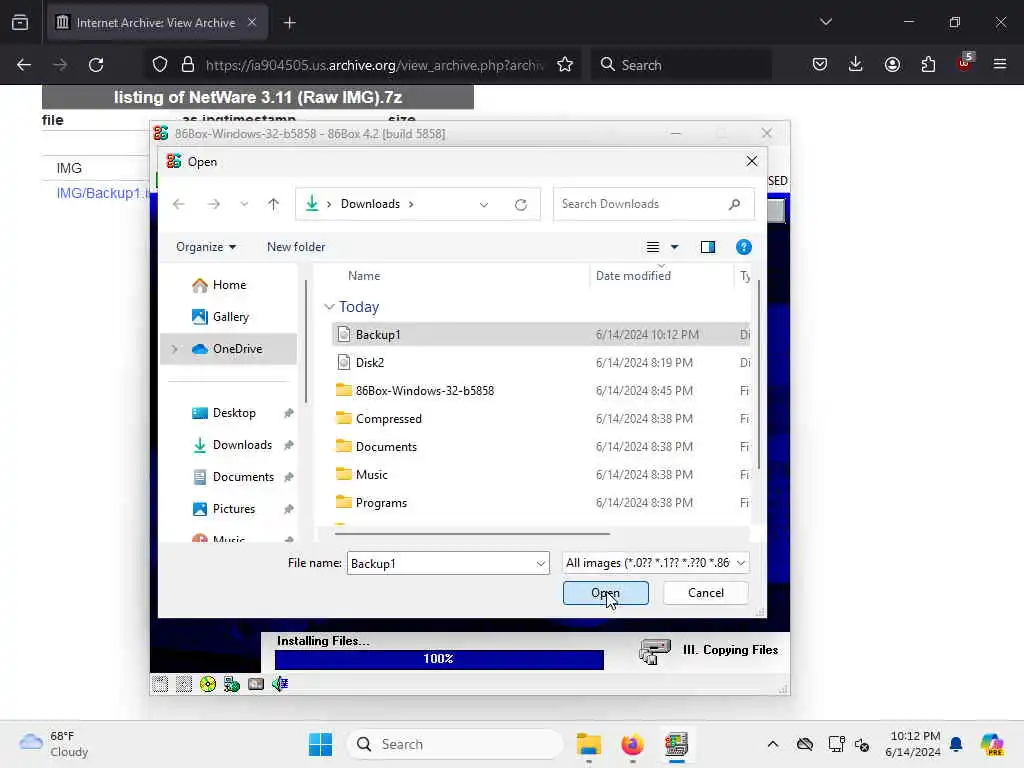Open File name dropdown list
Image resolution: width=1024 pixels, height=768 pixels.
(541, 564)
